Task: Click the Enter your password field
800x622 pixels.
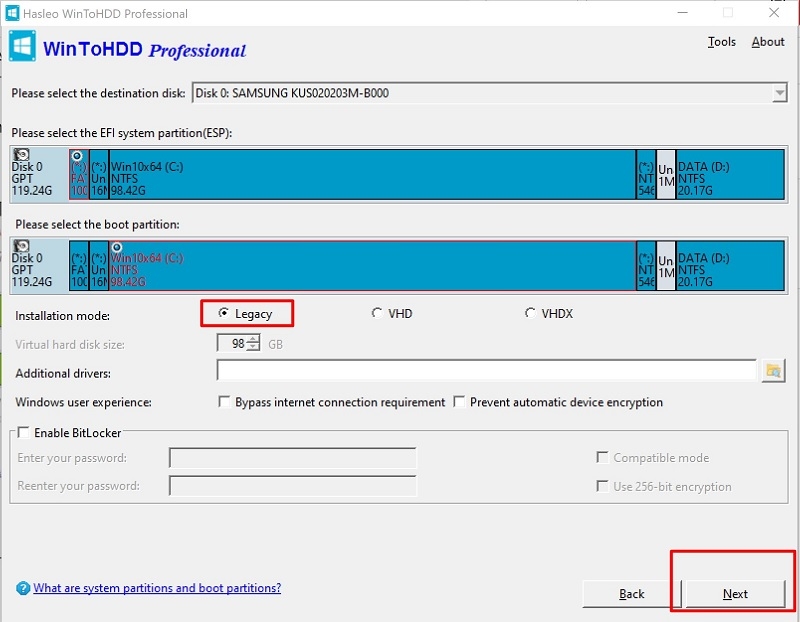Action: coord(293,458)
